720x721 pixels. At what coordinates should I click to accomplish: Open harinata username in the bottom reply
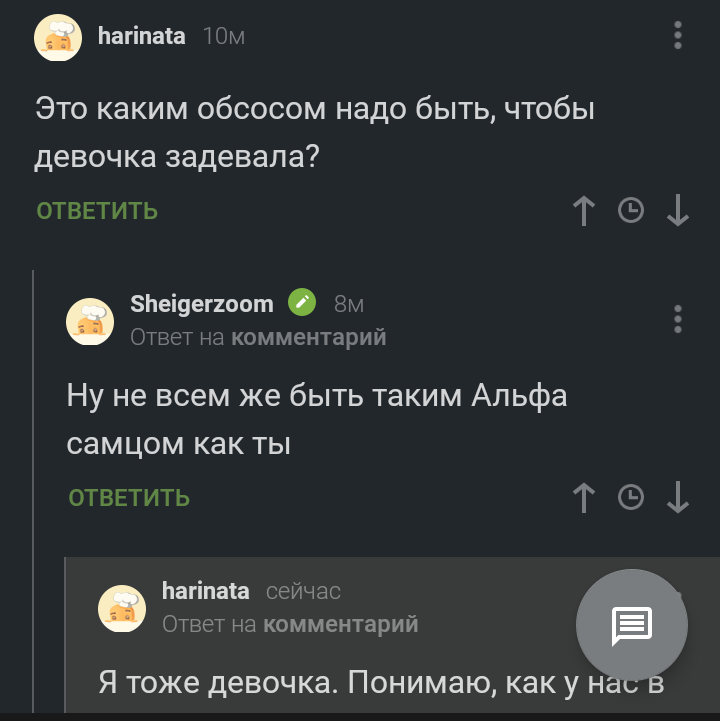205,591
